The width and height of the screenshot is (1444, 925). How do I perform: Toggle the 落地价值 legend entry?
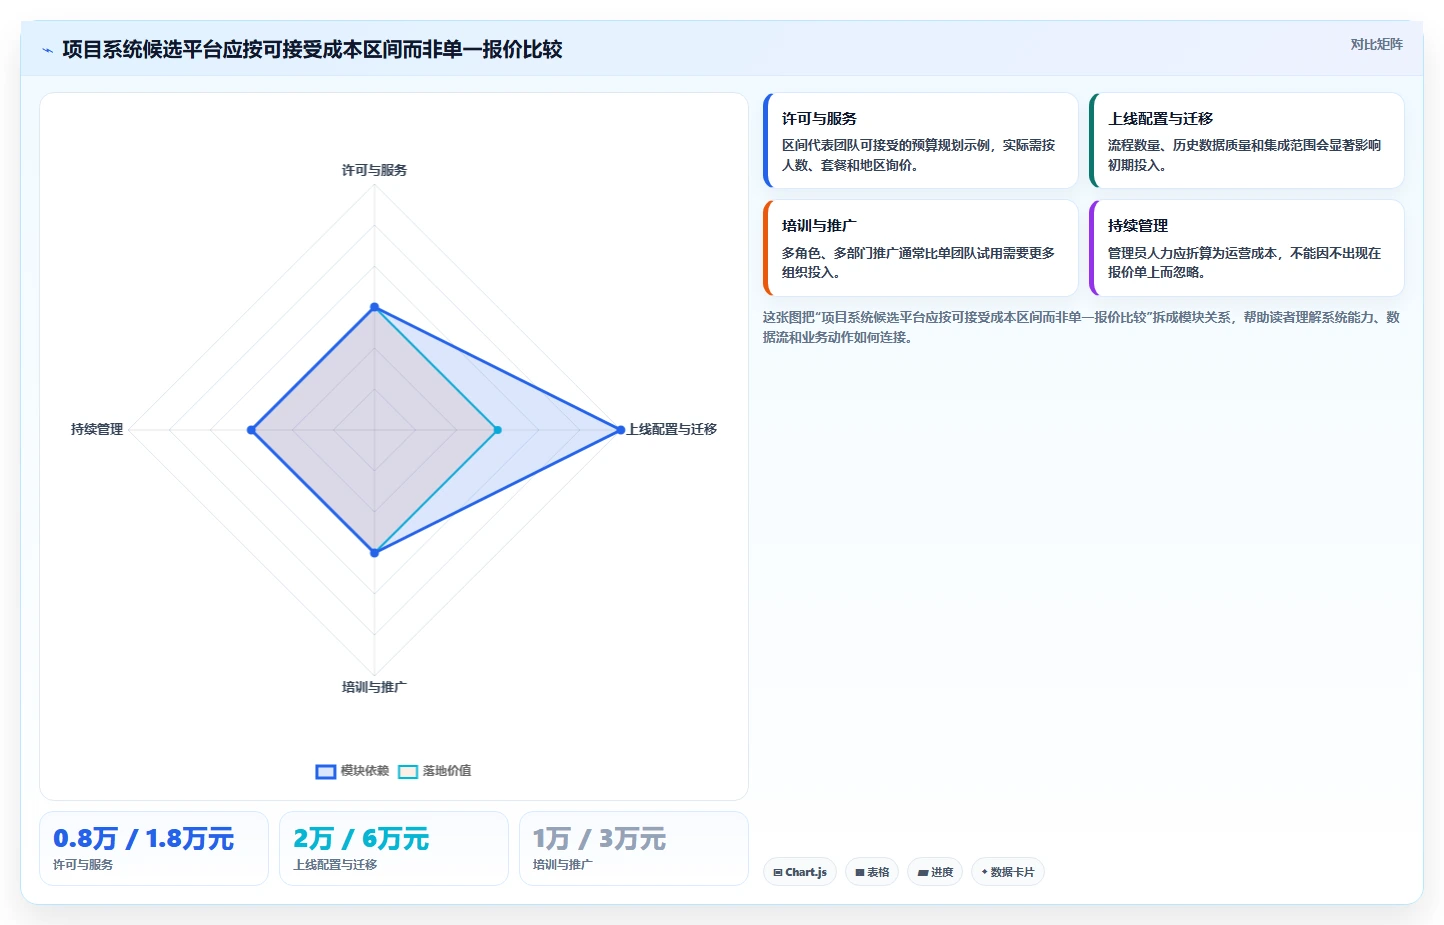pos(435,771)
